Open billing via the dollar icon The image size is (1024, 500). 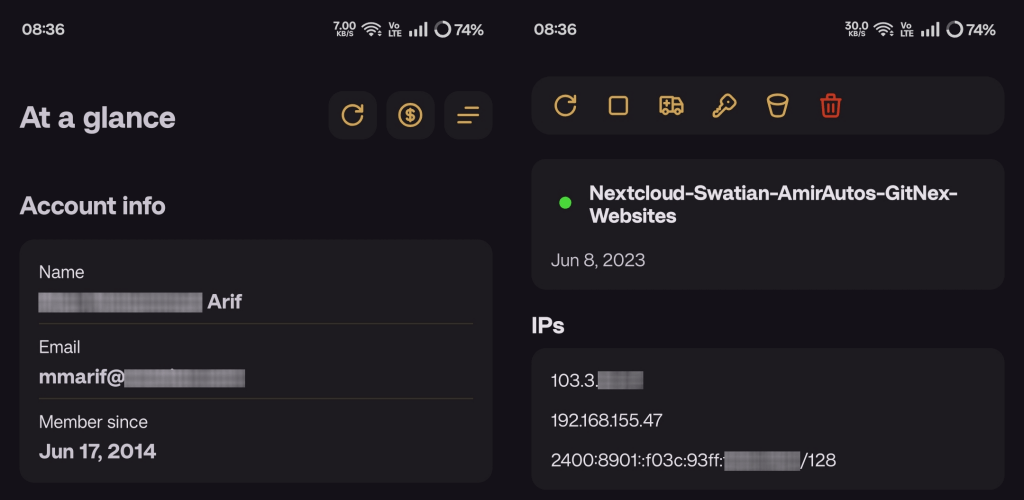(410, 115)
